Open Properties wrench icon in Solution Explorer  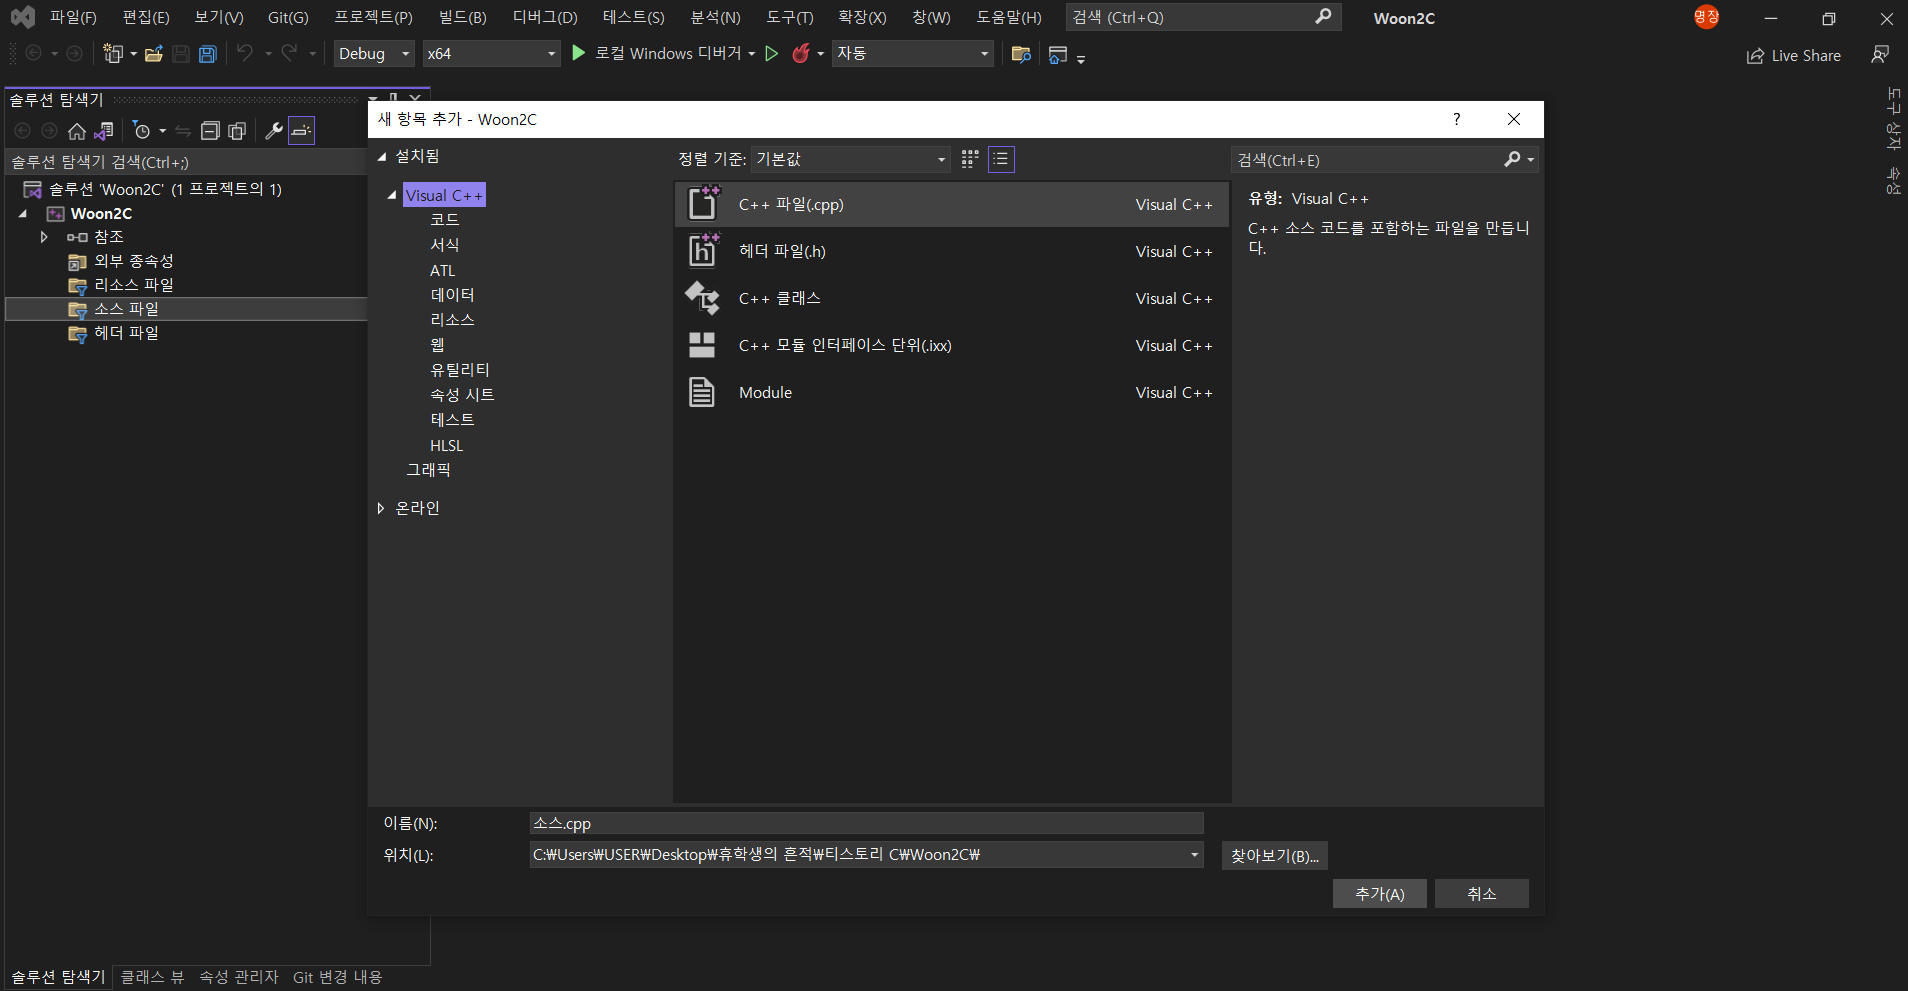tap(274, 131)
